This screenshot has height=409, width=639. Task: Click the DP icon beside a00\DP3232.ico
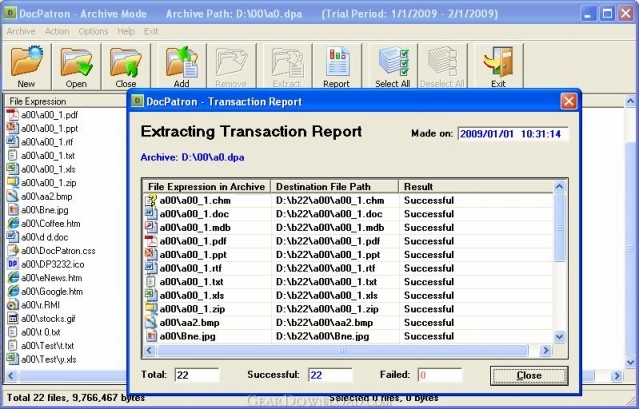[13, 264]
